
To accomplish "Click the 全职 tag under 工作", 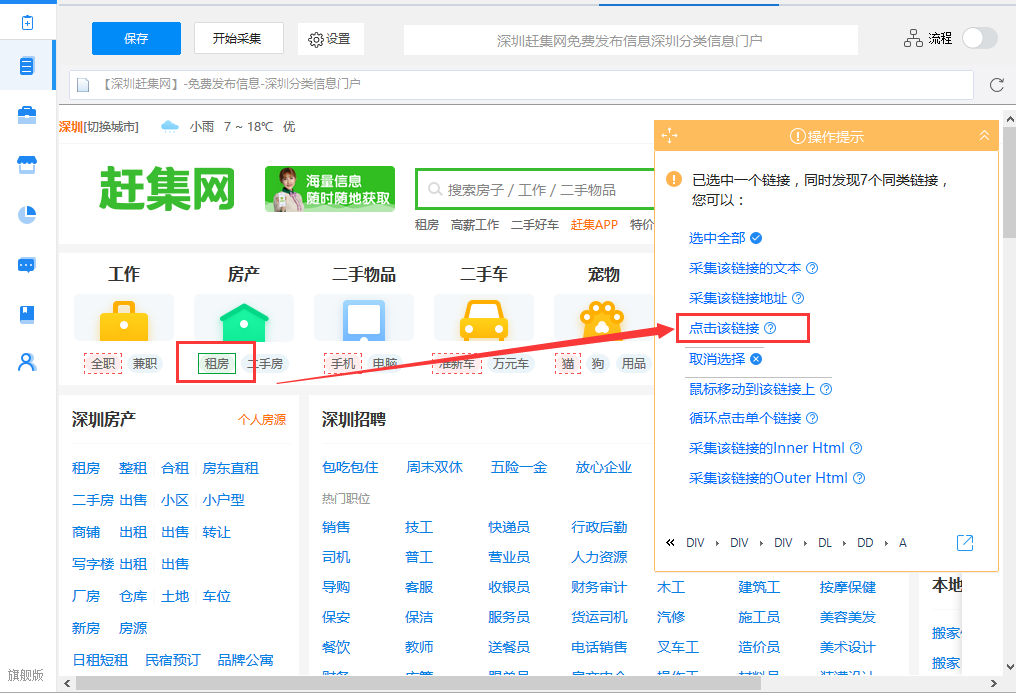I will coord(103,363).
